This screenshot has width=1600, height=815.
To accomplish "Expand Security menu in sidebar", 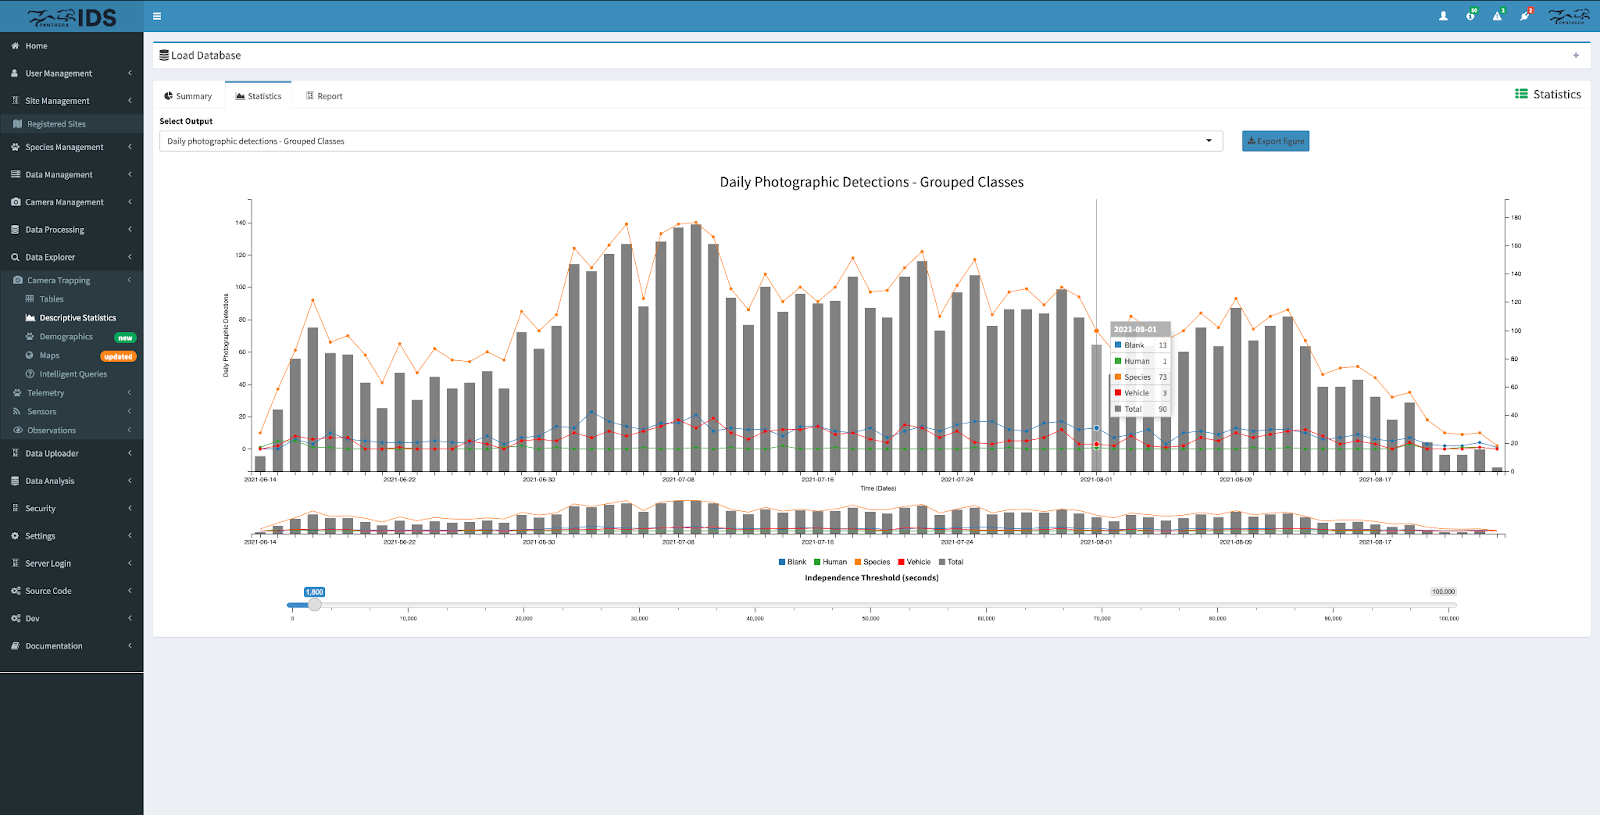I will [x=71, y=508].
